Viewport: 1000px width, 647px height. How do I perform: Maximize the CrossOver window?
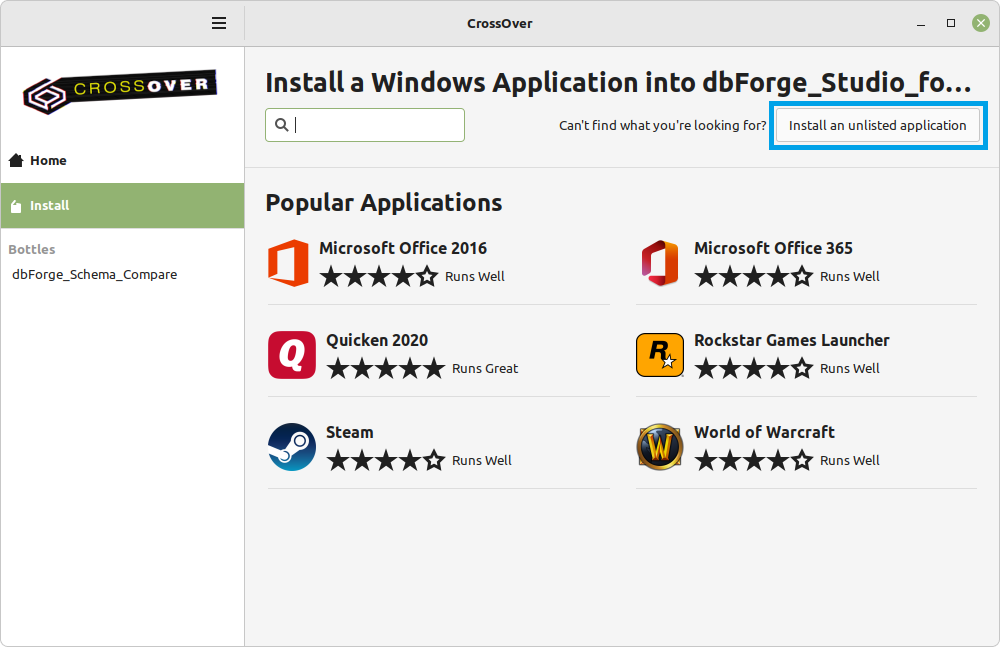point(951,23)
